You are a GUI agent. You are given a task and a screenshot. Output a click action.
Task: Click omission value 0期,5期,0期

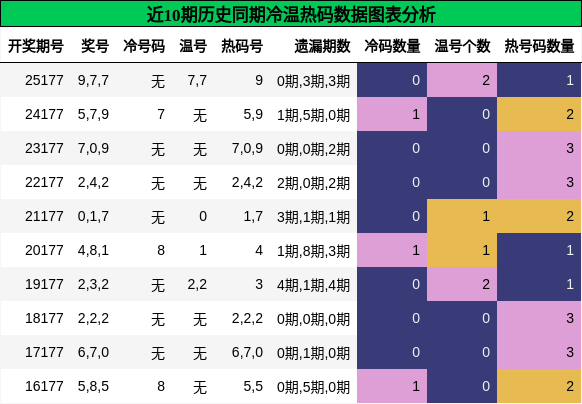[x=313, y=387]
